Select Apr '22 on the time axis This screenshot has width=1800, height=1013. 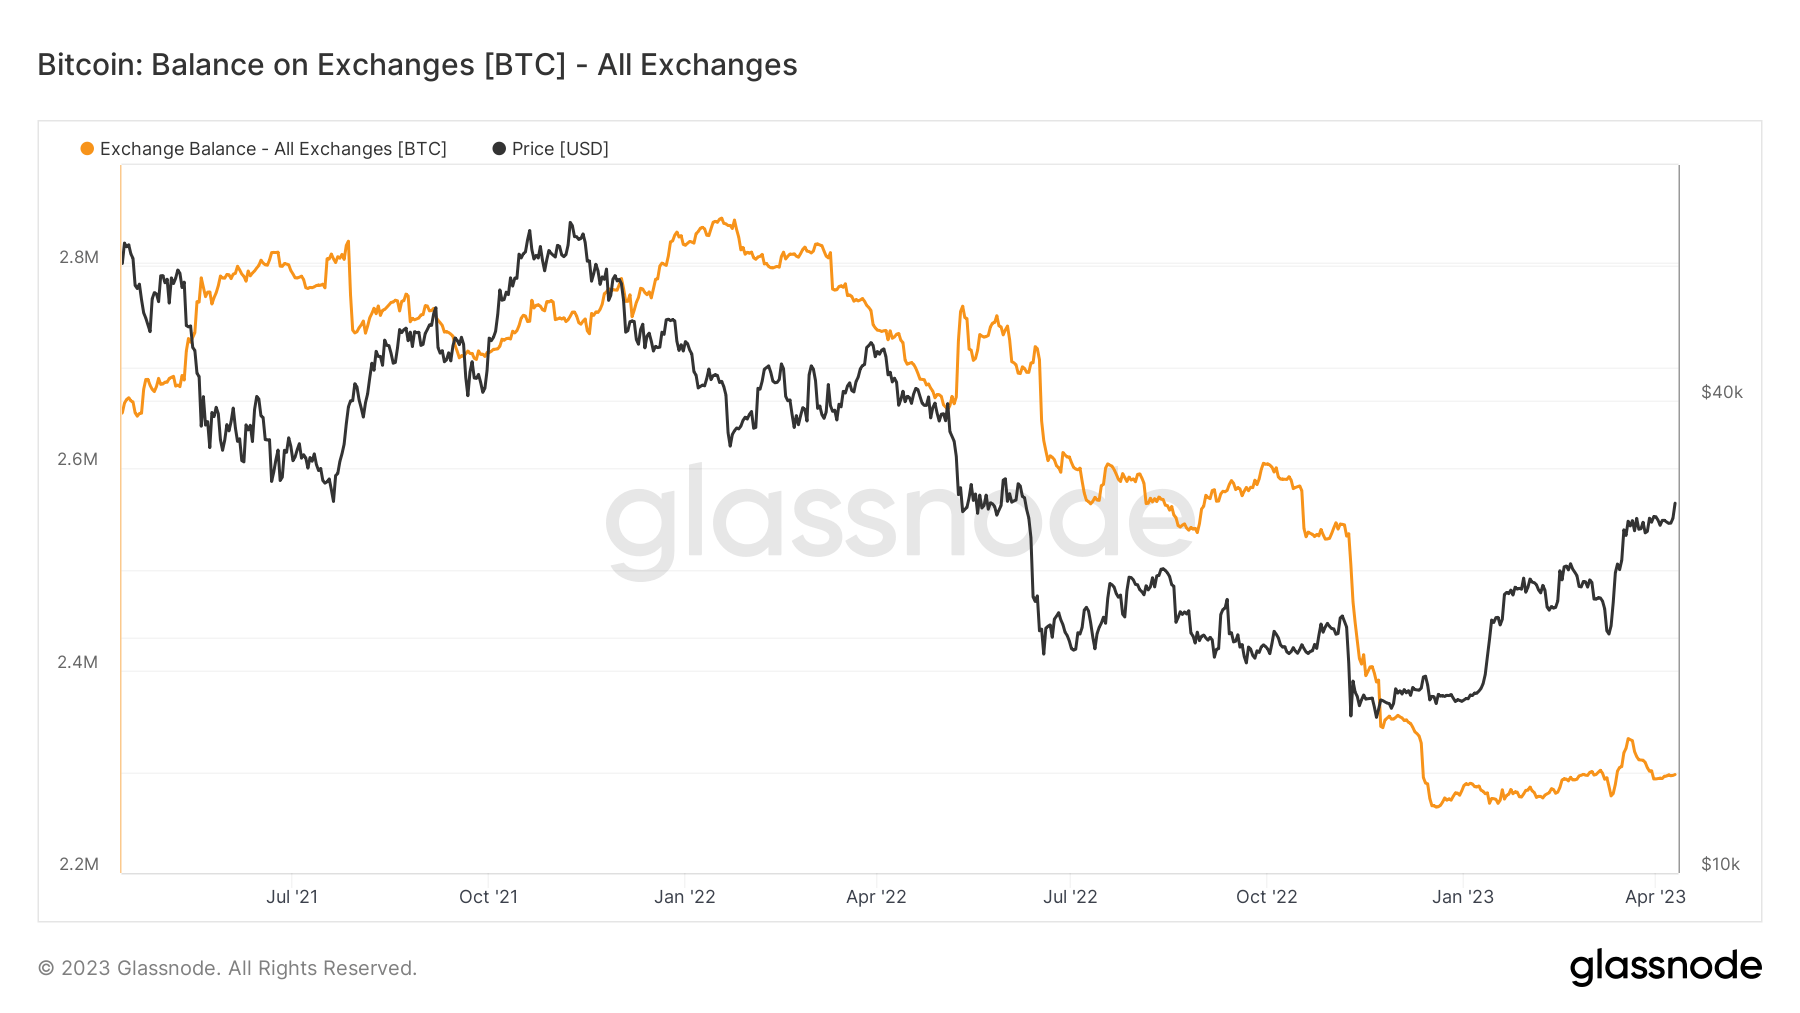coord(876,897)
